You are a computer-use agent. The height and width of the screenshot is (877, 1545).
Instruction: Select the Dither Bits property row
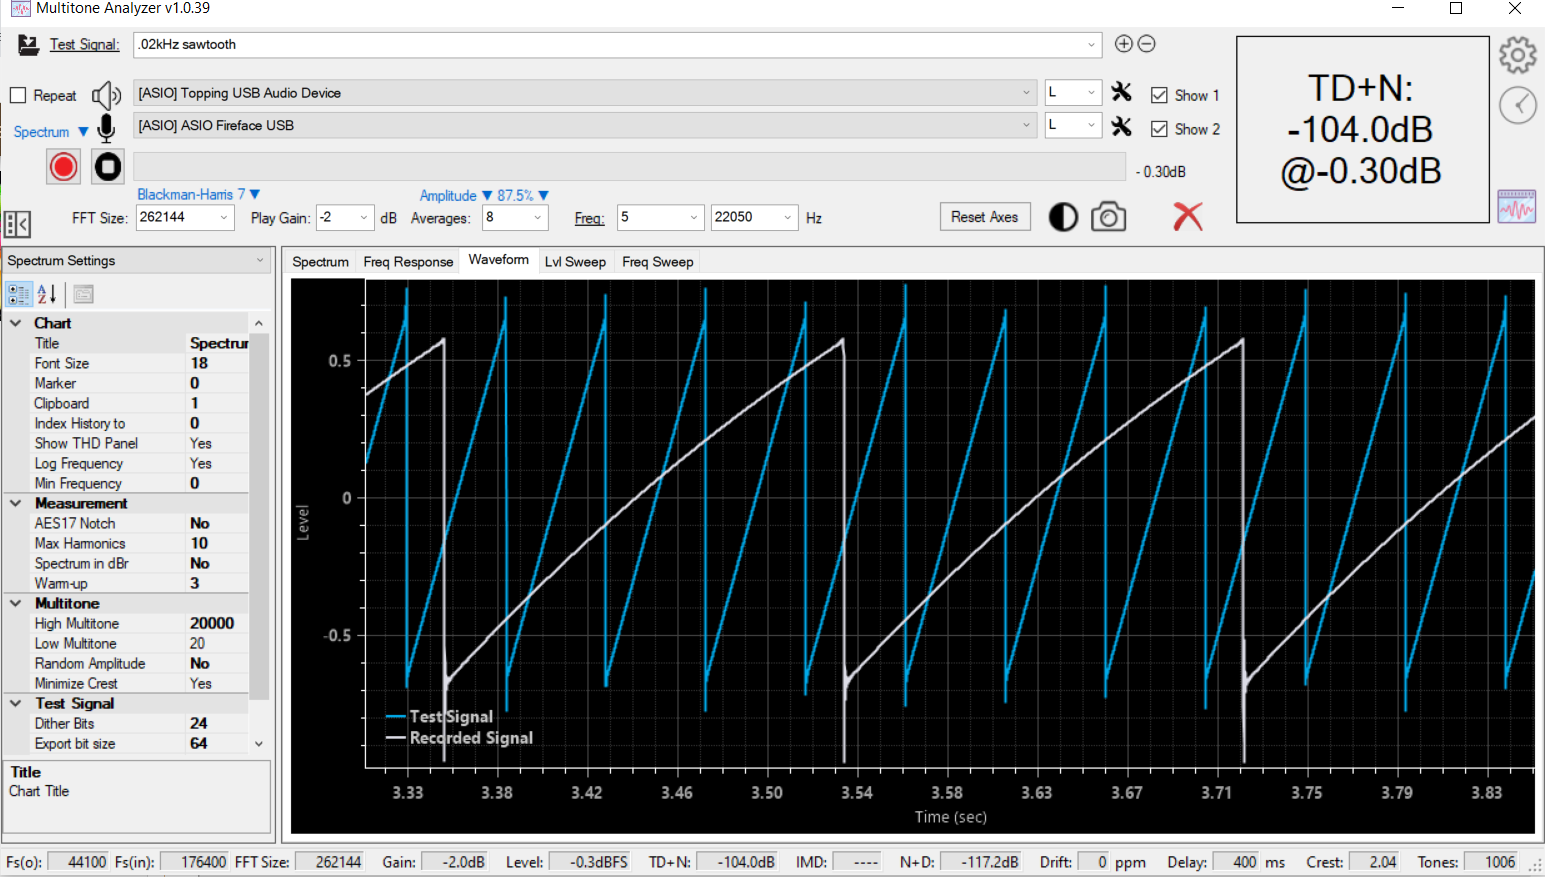pos(127,723)
